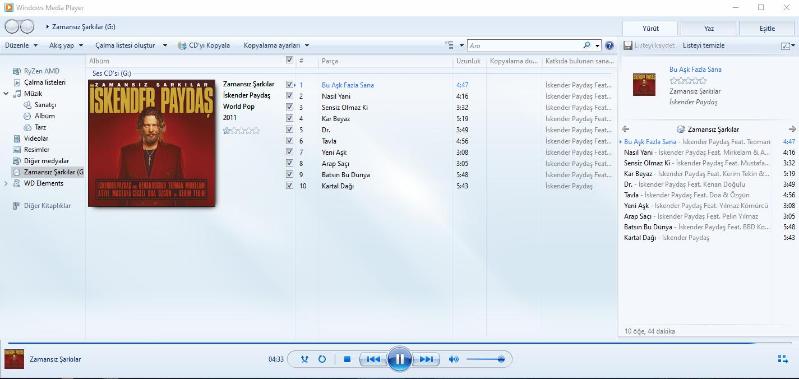
Task: Collapse the Müzik tree node arrow
Action: click(6, 93)
